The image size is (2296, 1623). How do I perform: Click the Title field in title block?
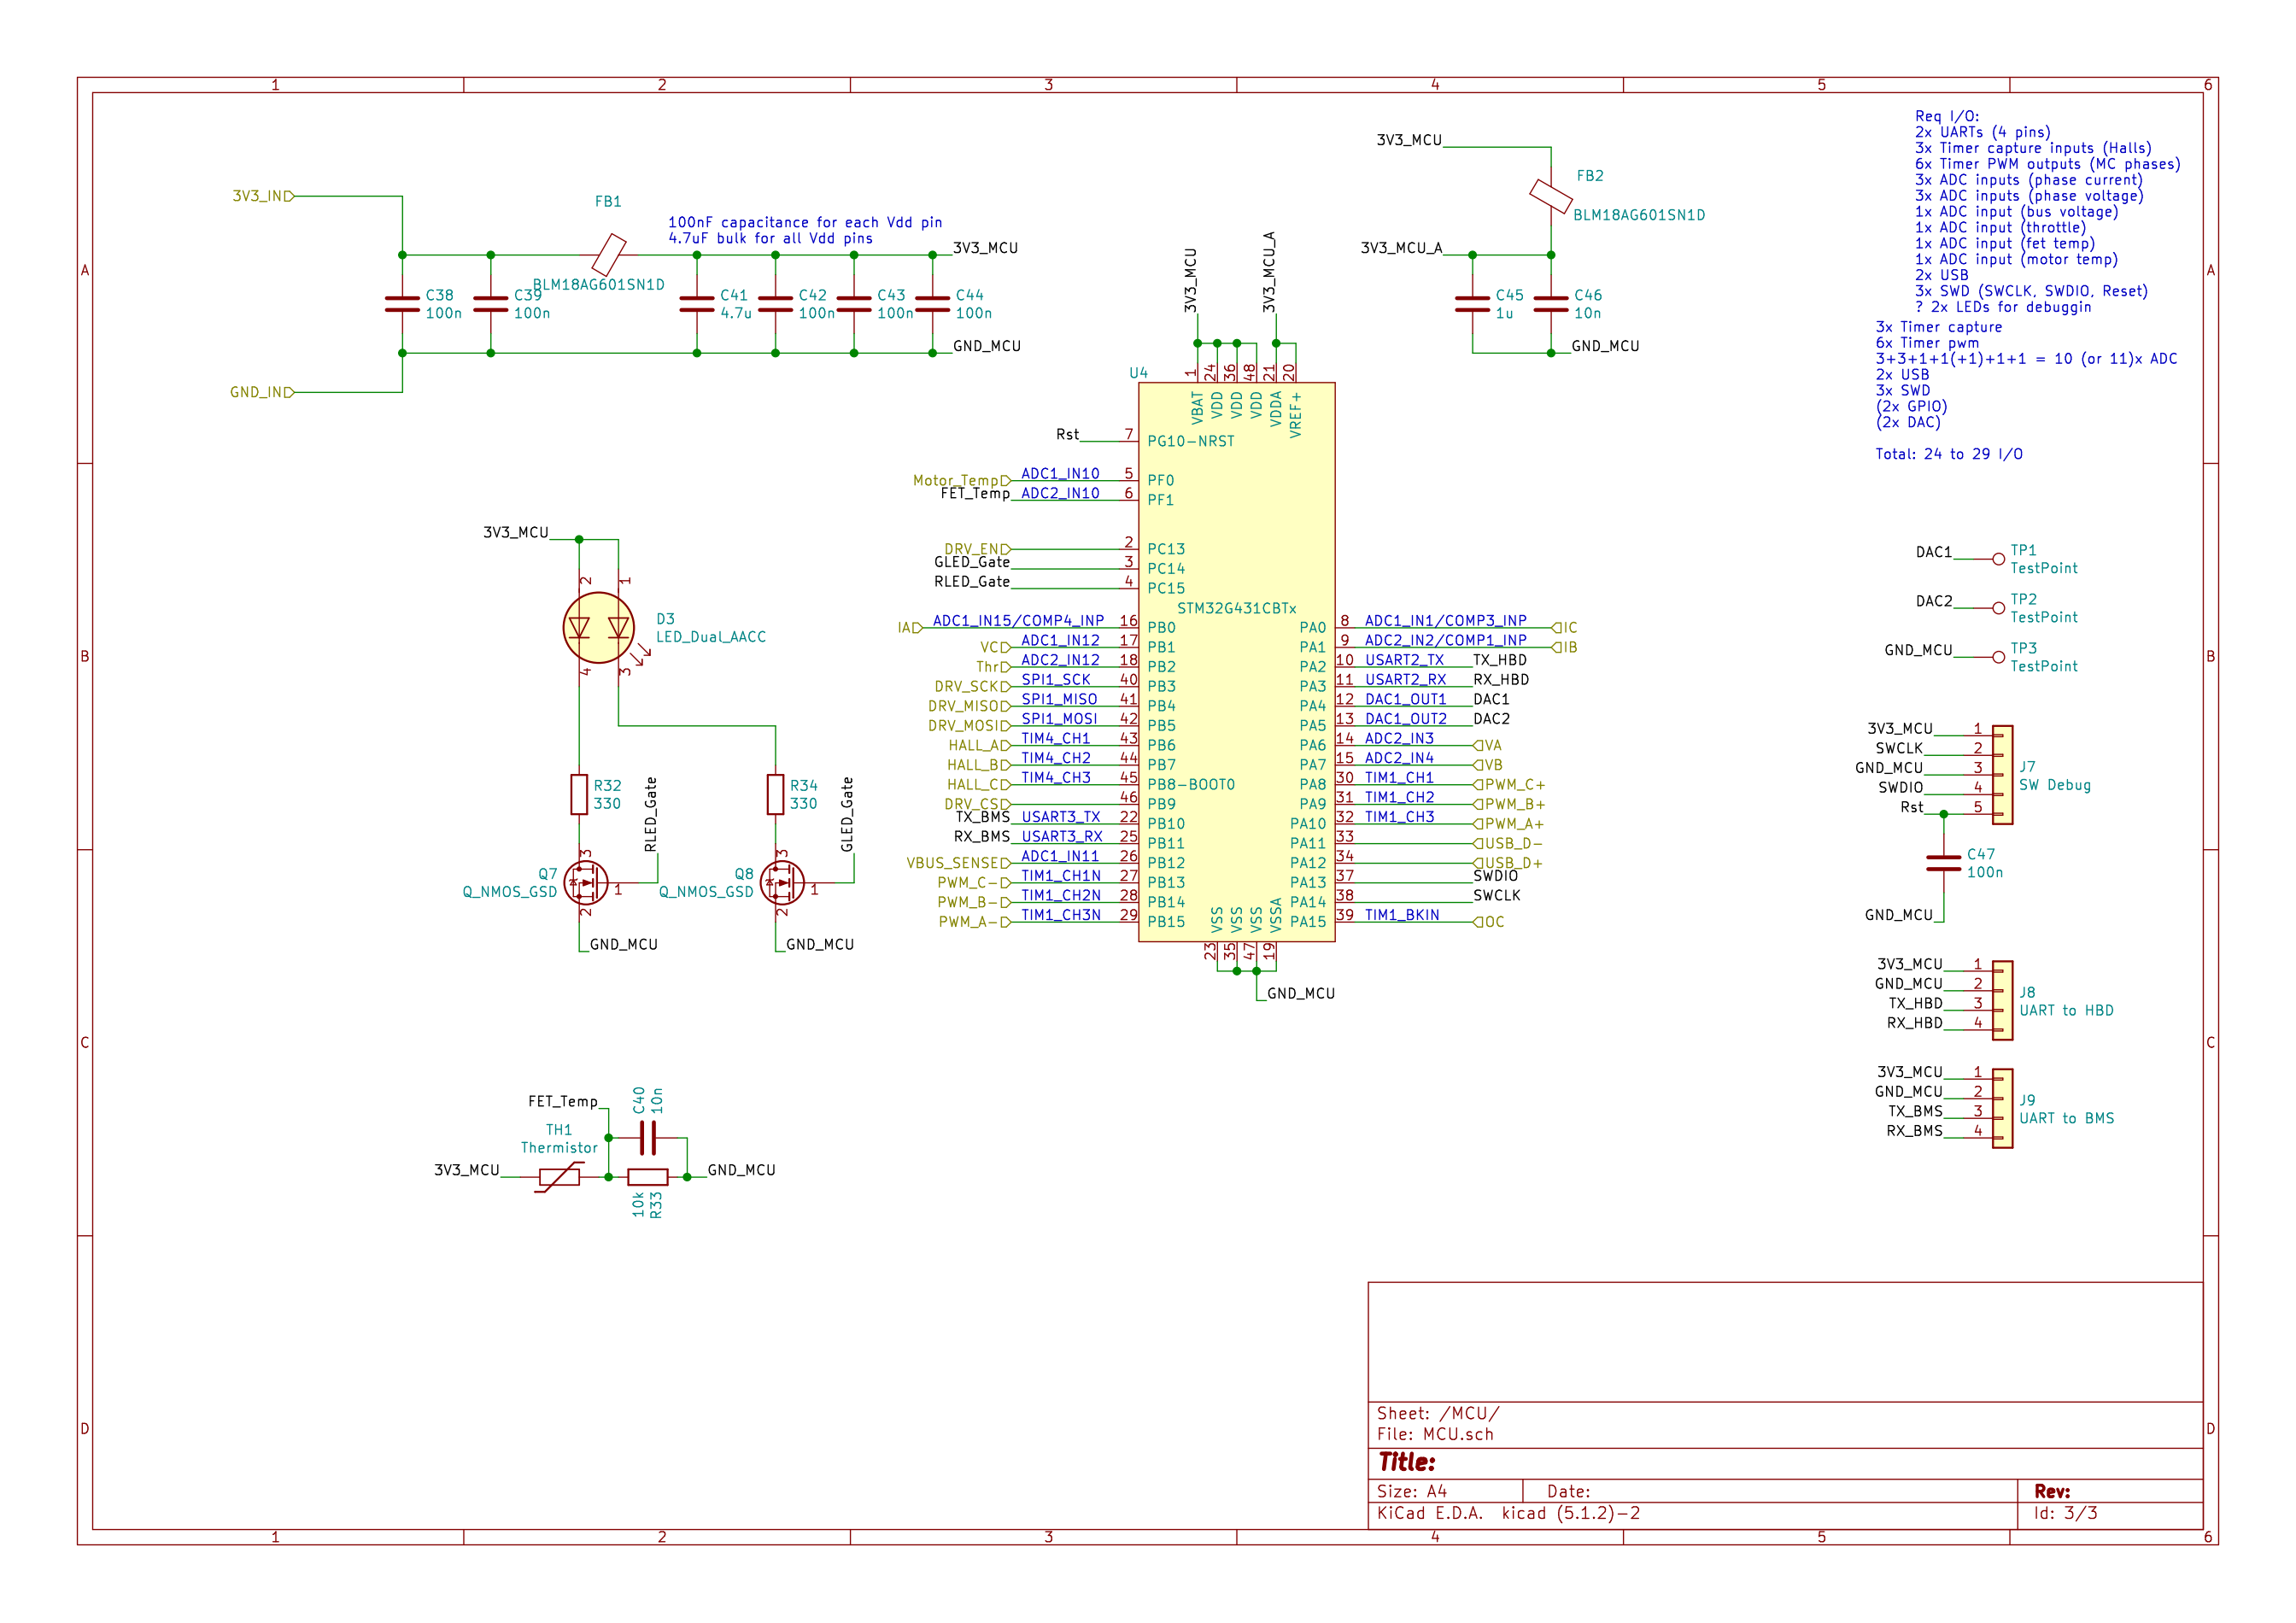click(x=1407, y=1462)
